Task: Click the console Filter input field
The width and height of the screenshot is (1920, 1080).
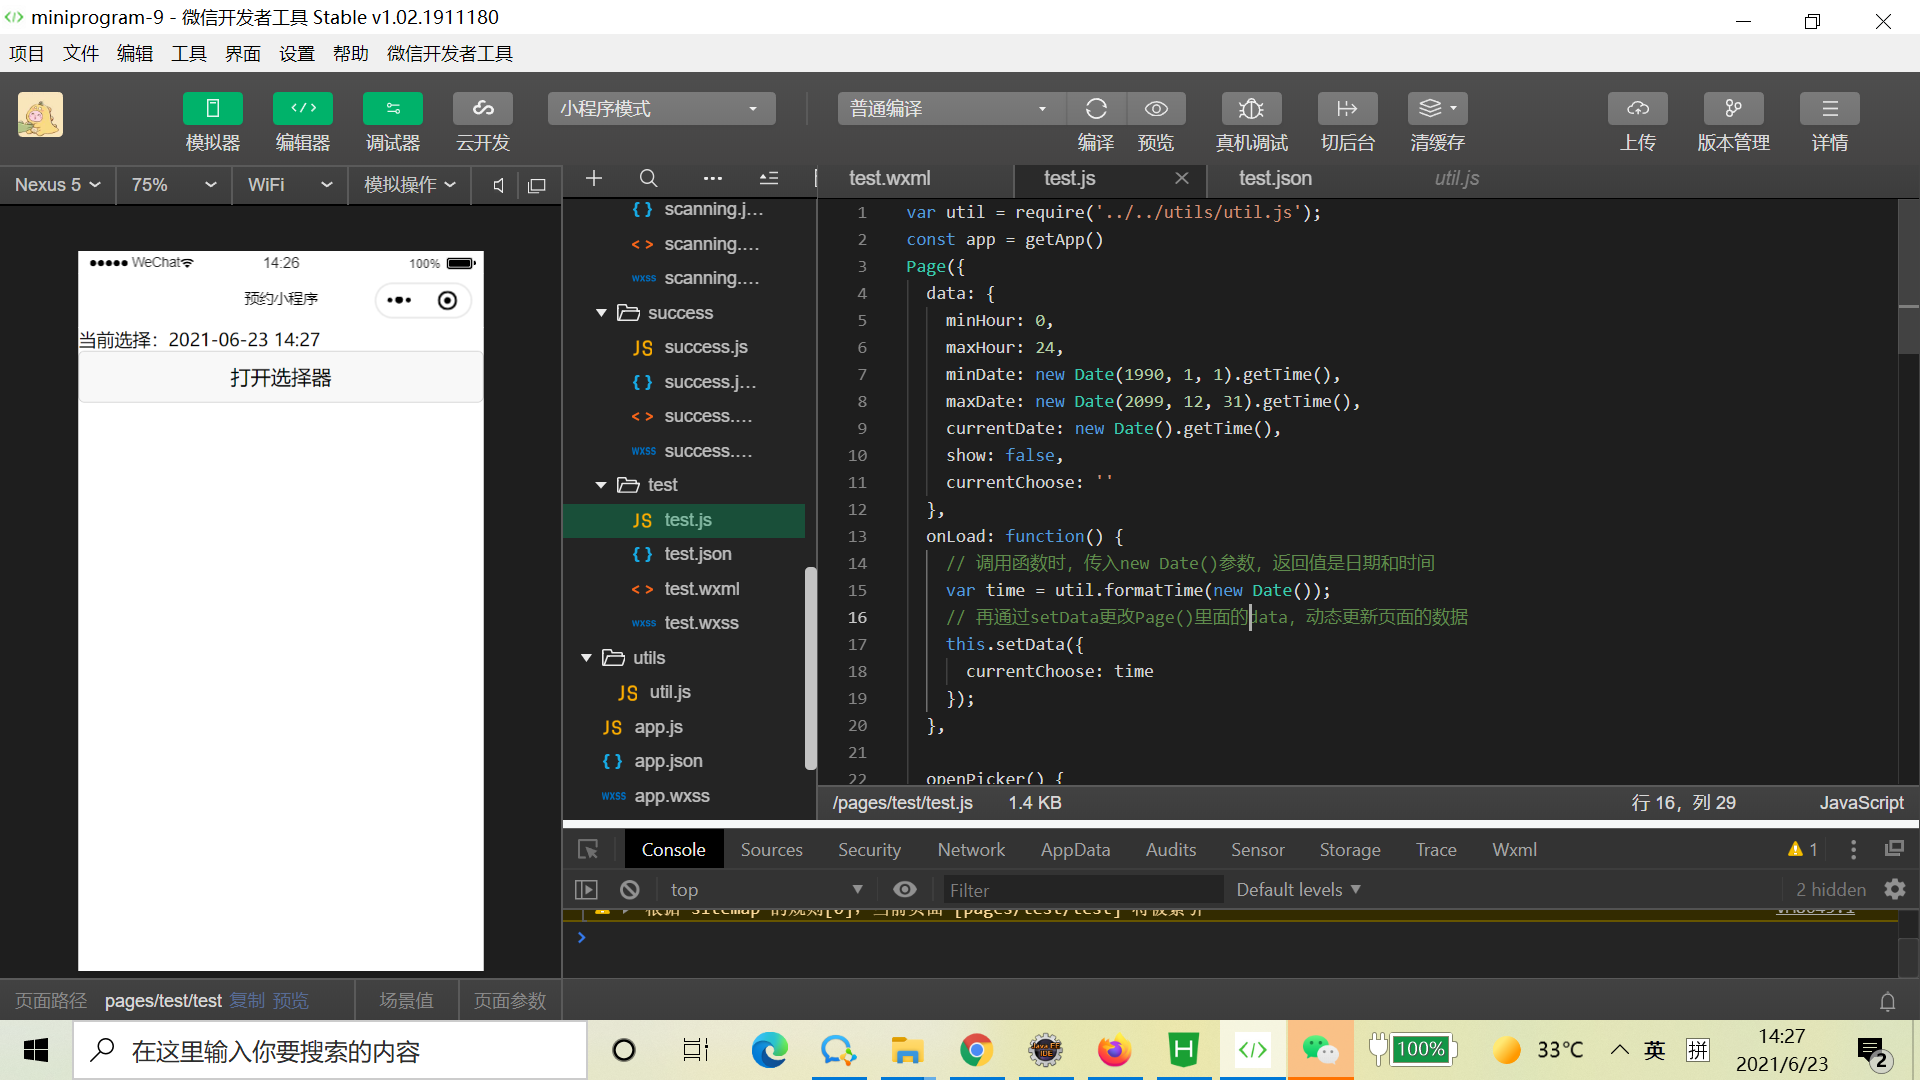Action: point(1082,889)
